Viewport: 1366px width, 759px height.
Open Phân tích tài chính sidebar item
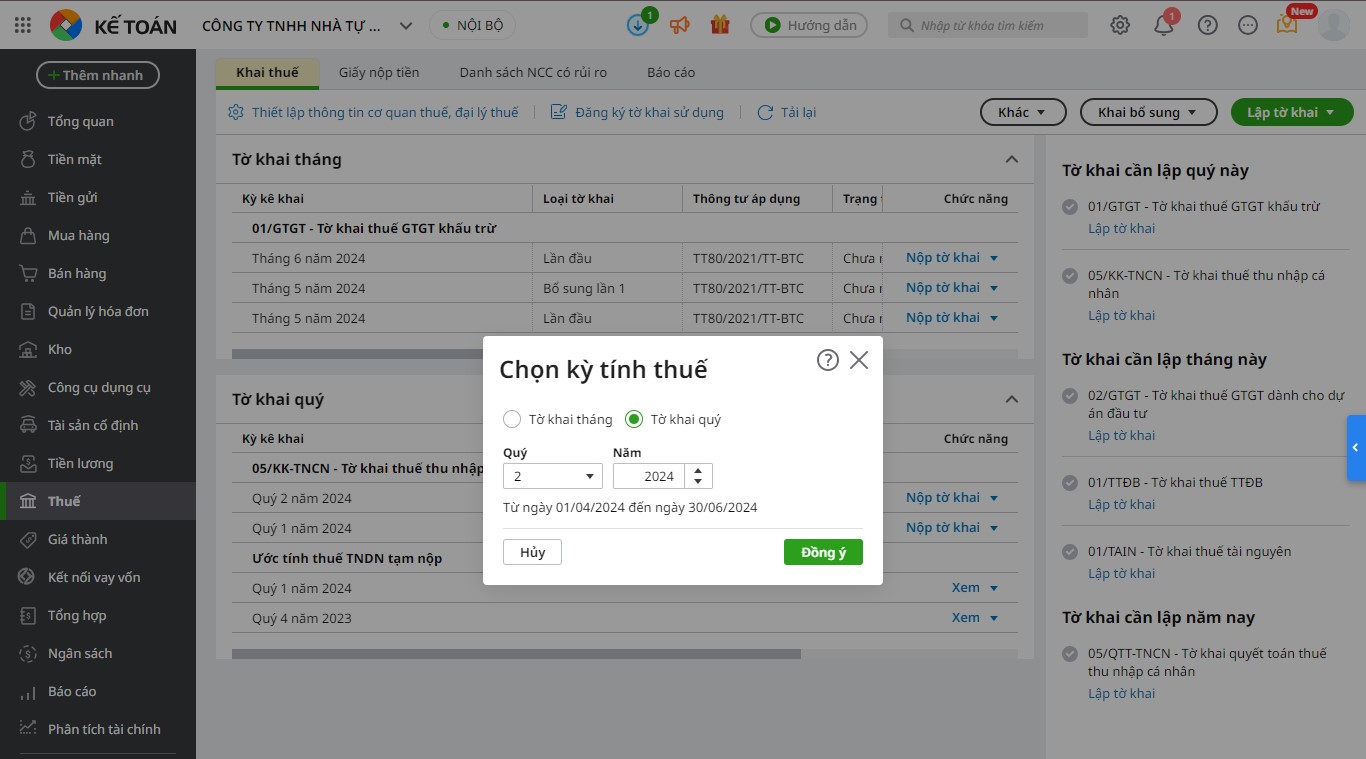(98, 729)
